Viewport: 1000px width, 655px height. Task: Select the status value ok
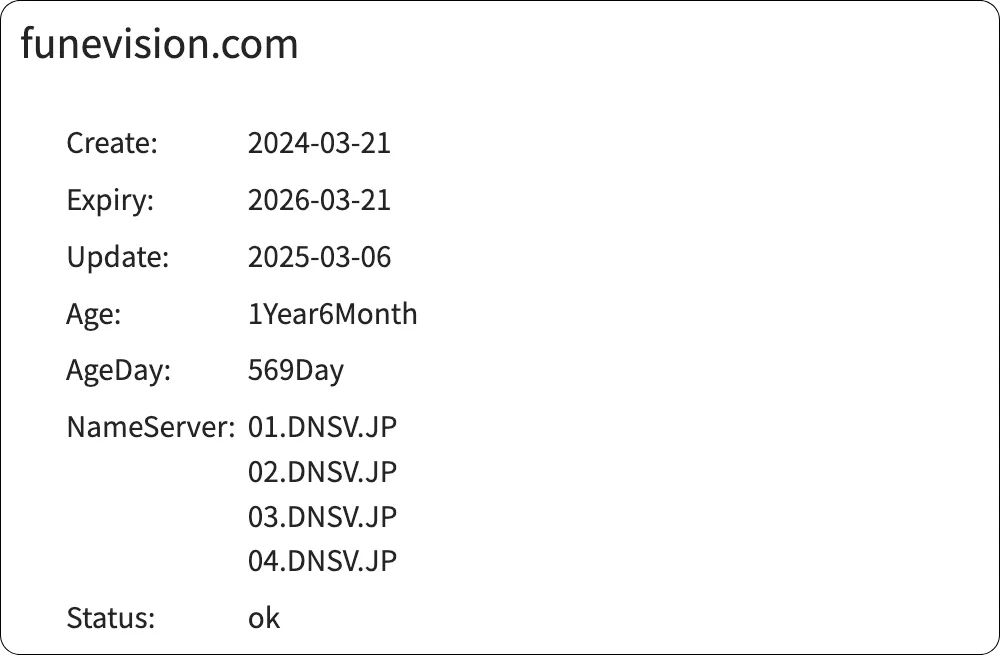(264, 618)
